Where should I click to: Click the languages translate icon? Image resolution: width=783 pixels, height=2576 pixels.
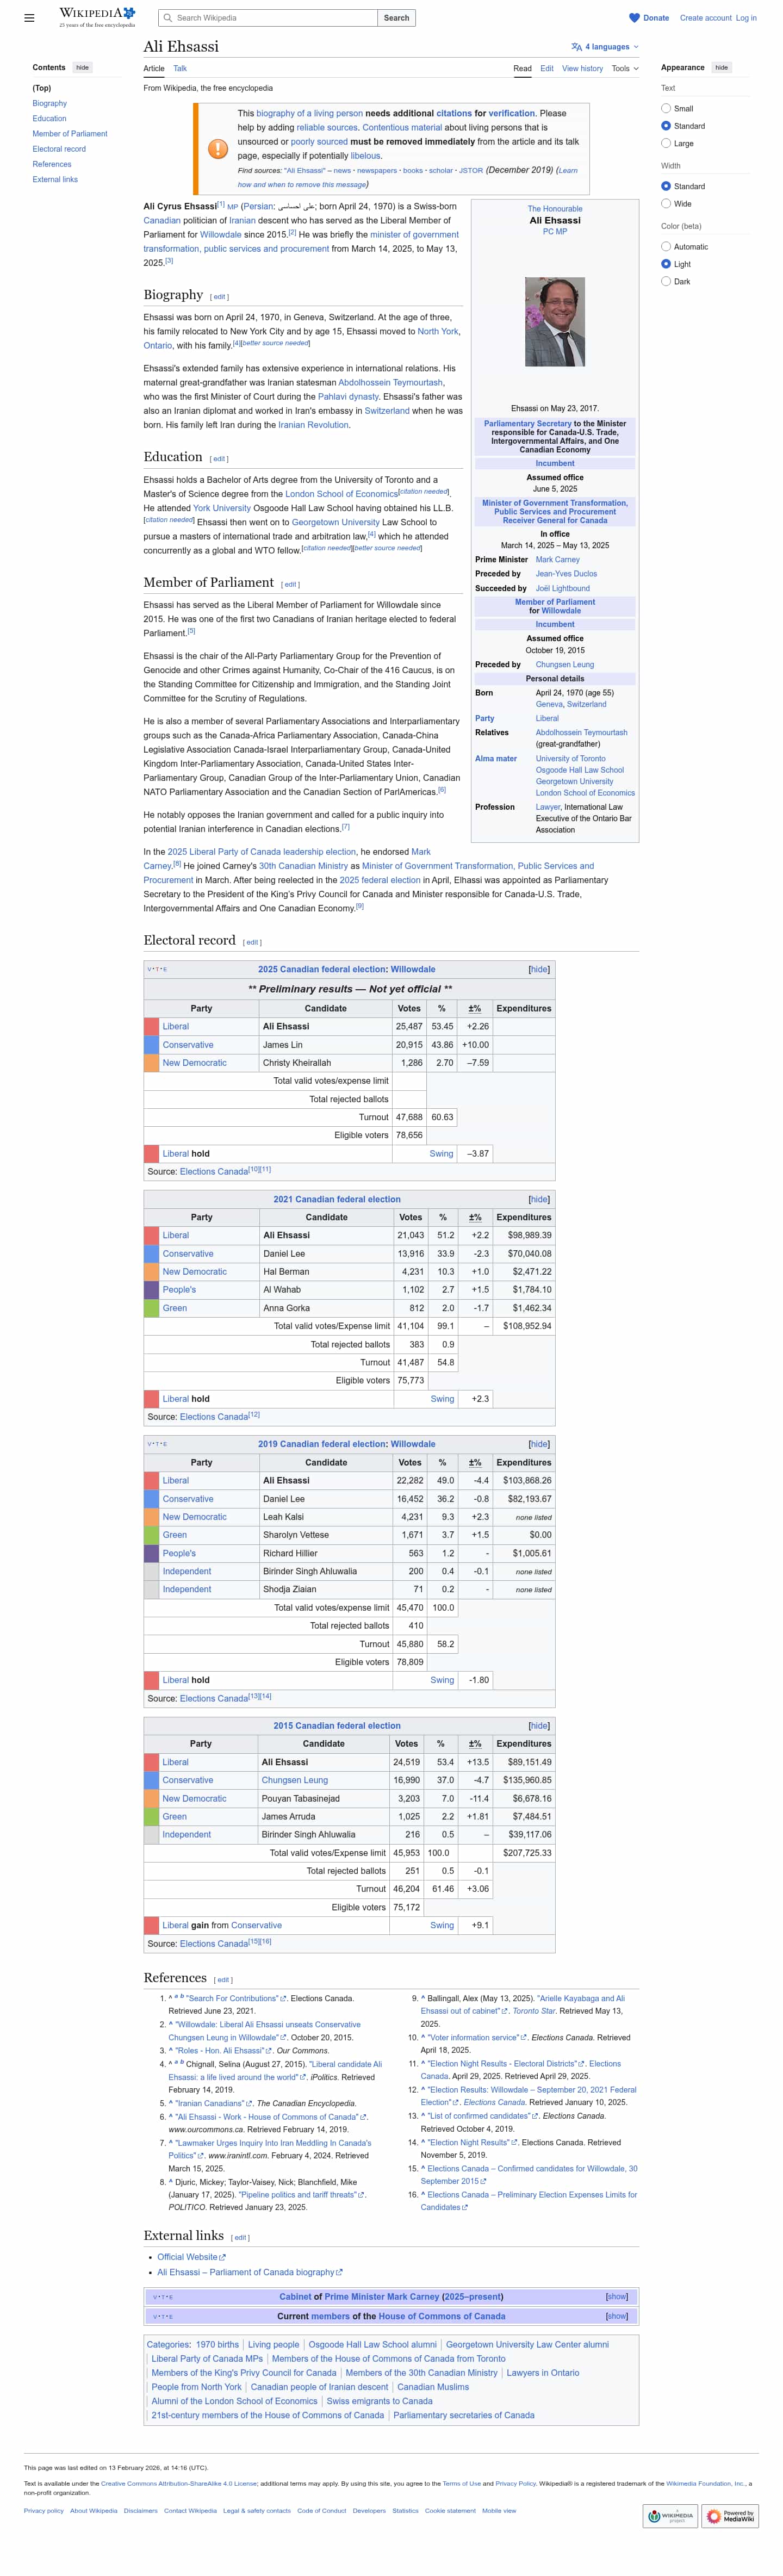tap(576, 47)
